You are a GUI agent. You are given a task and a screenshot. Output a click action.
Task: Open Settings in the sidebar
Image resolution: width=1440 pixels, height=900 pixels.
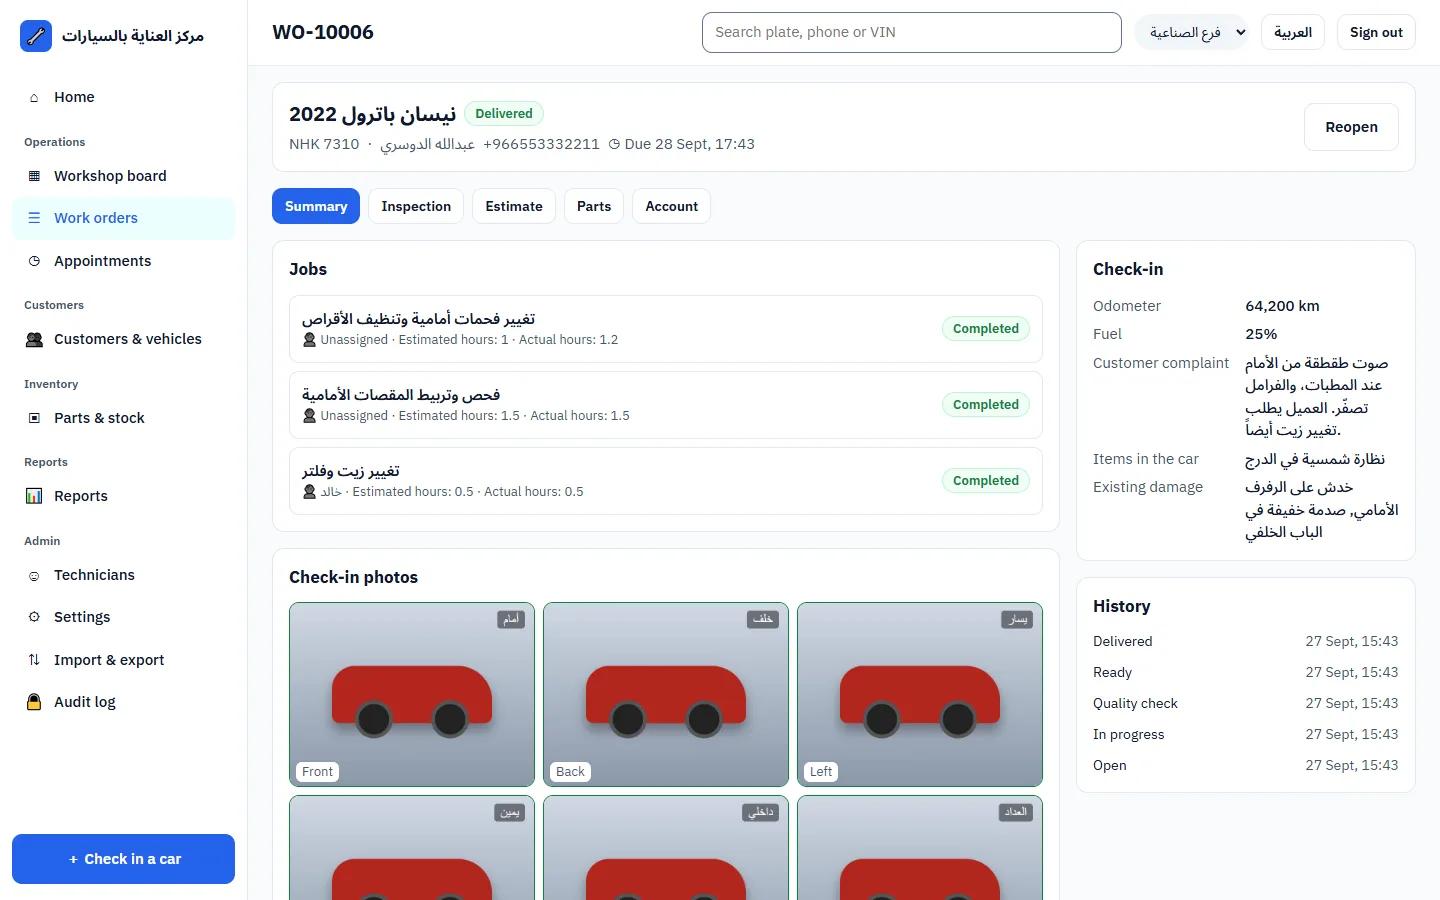coord(124,617)
